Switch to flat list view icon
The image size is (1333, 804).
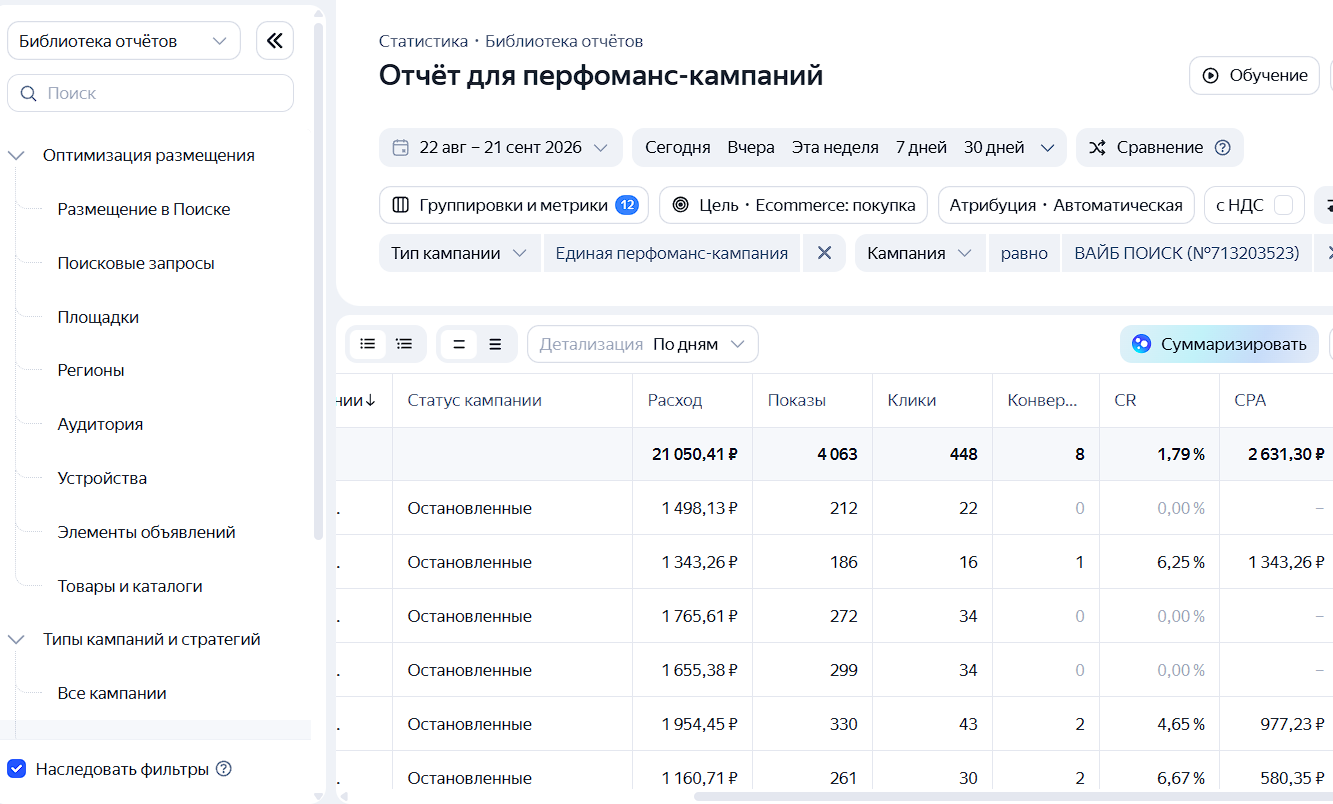click(368, 344)
